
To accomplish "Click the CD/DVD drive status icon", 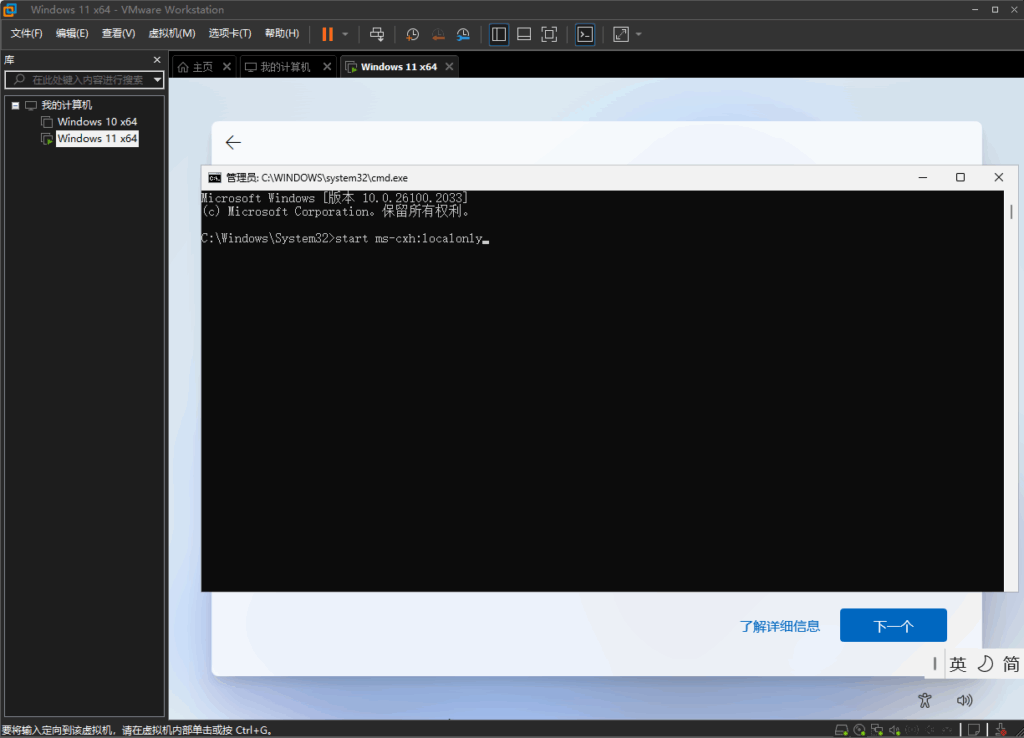I will click(x=859, y=730).
